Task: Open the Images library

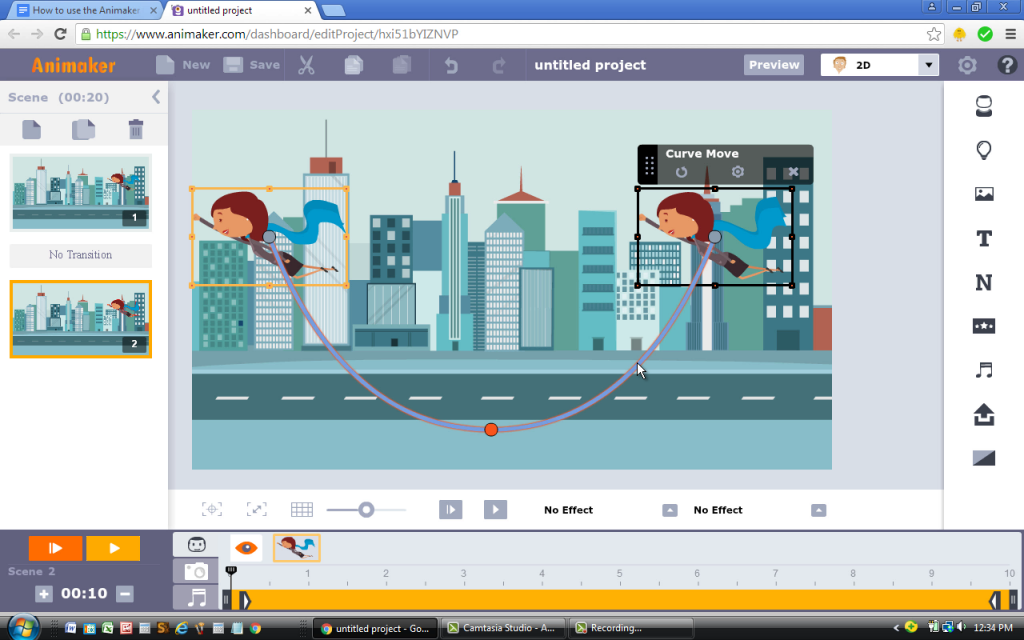Action: [984, 194]
